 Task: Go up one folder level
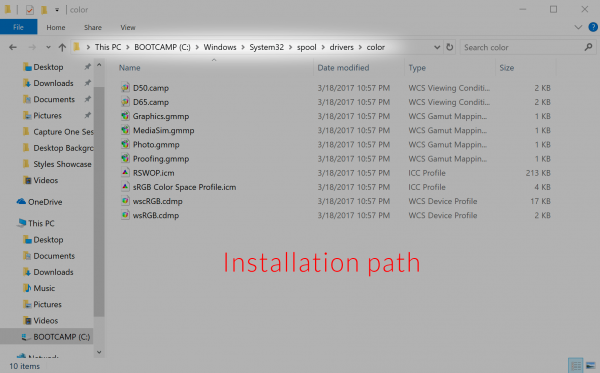pos(62,47)
